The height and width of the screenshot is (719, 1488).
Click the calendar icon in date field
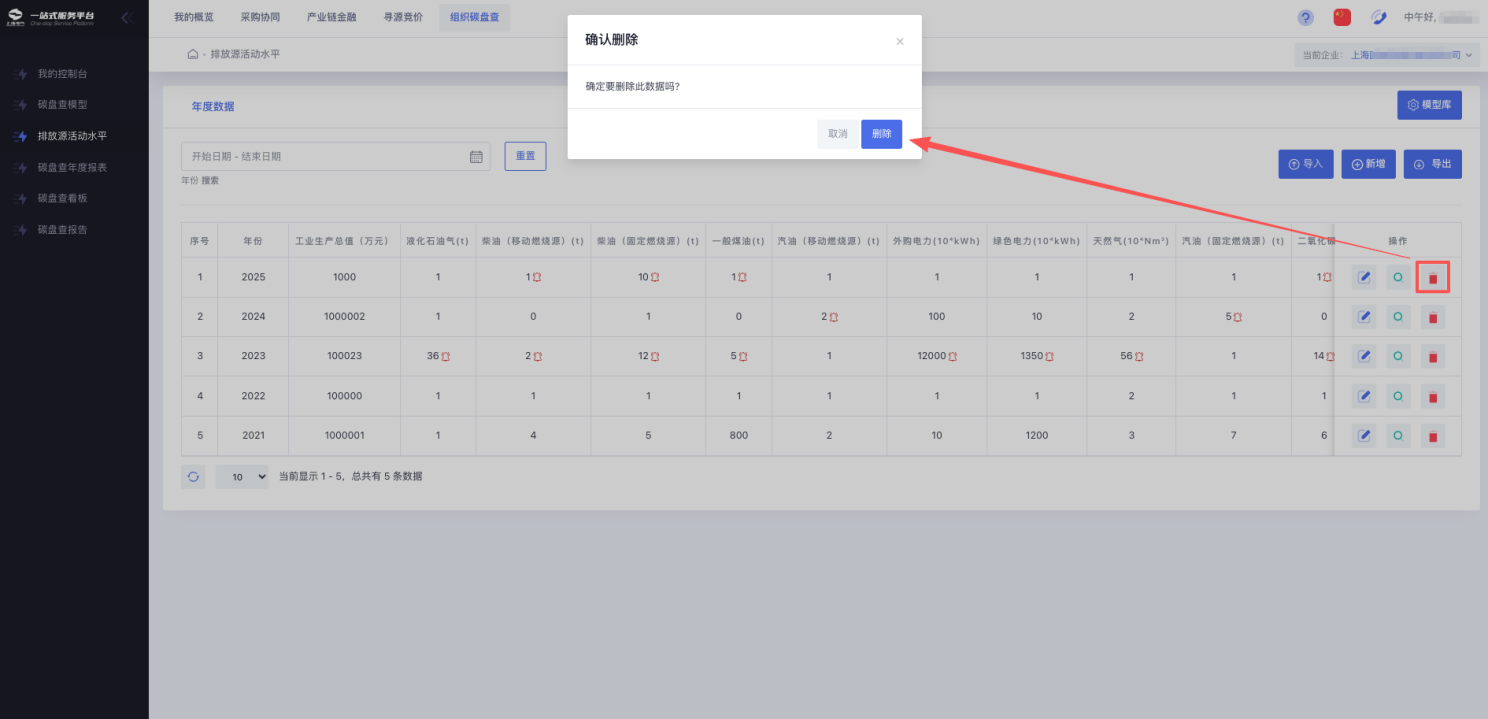point(476,157)
